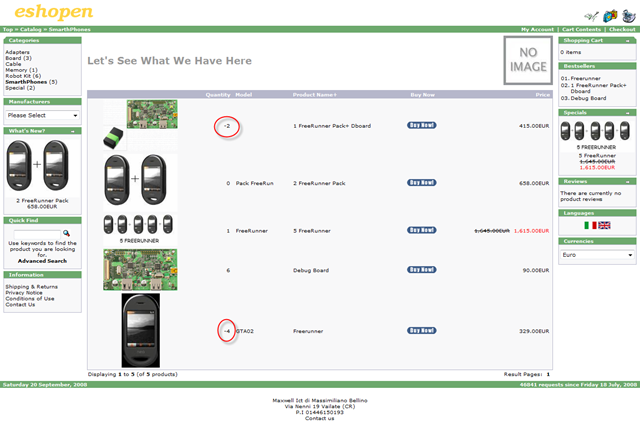Open the Manufacturers 'Please Select' dropdown

coord(42,116)
